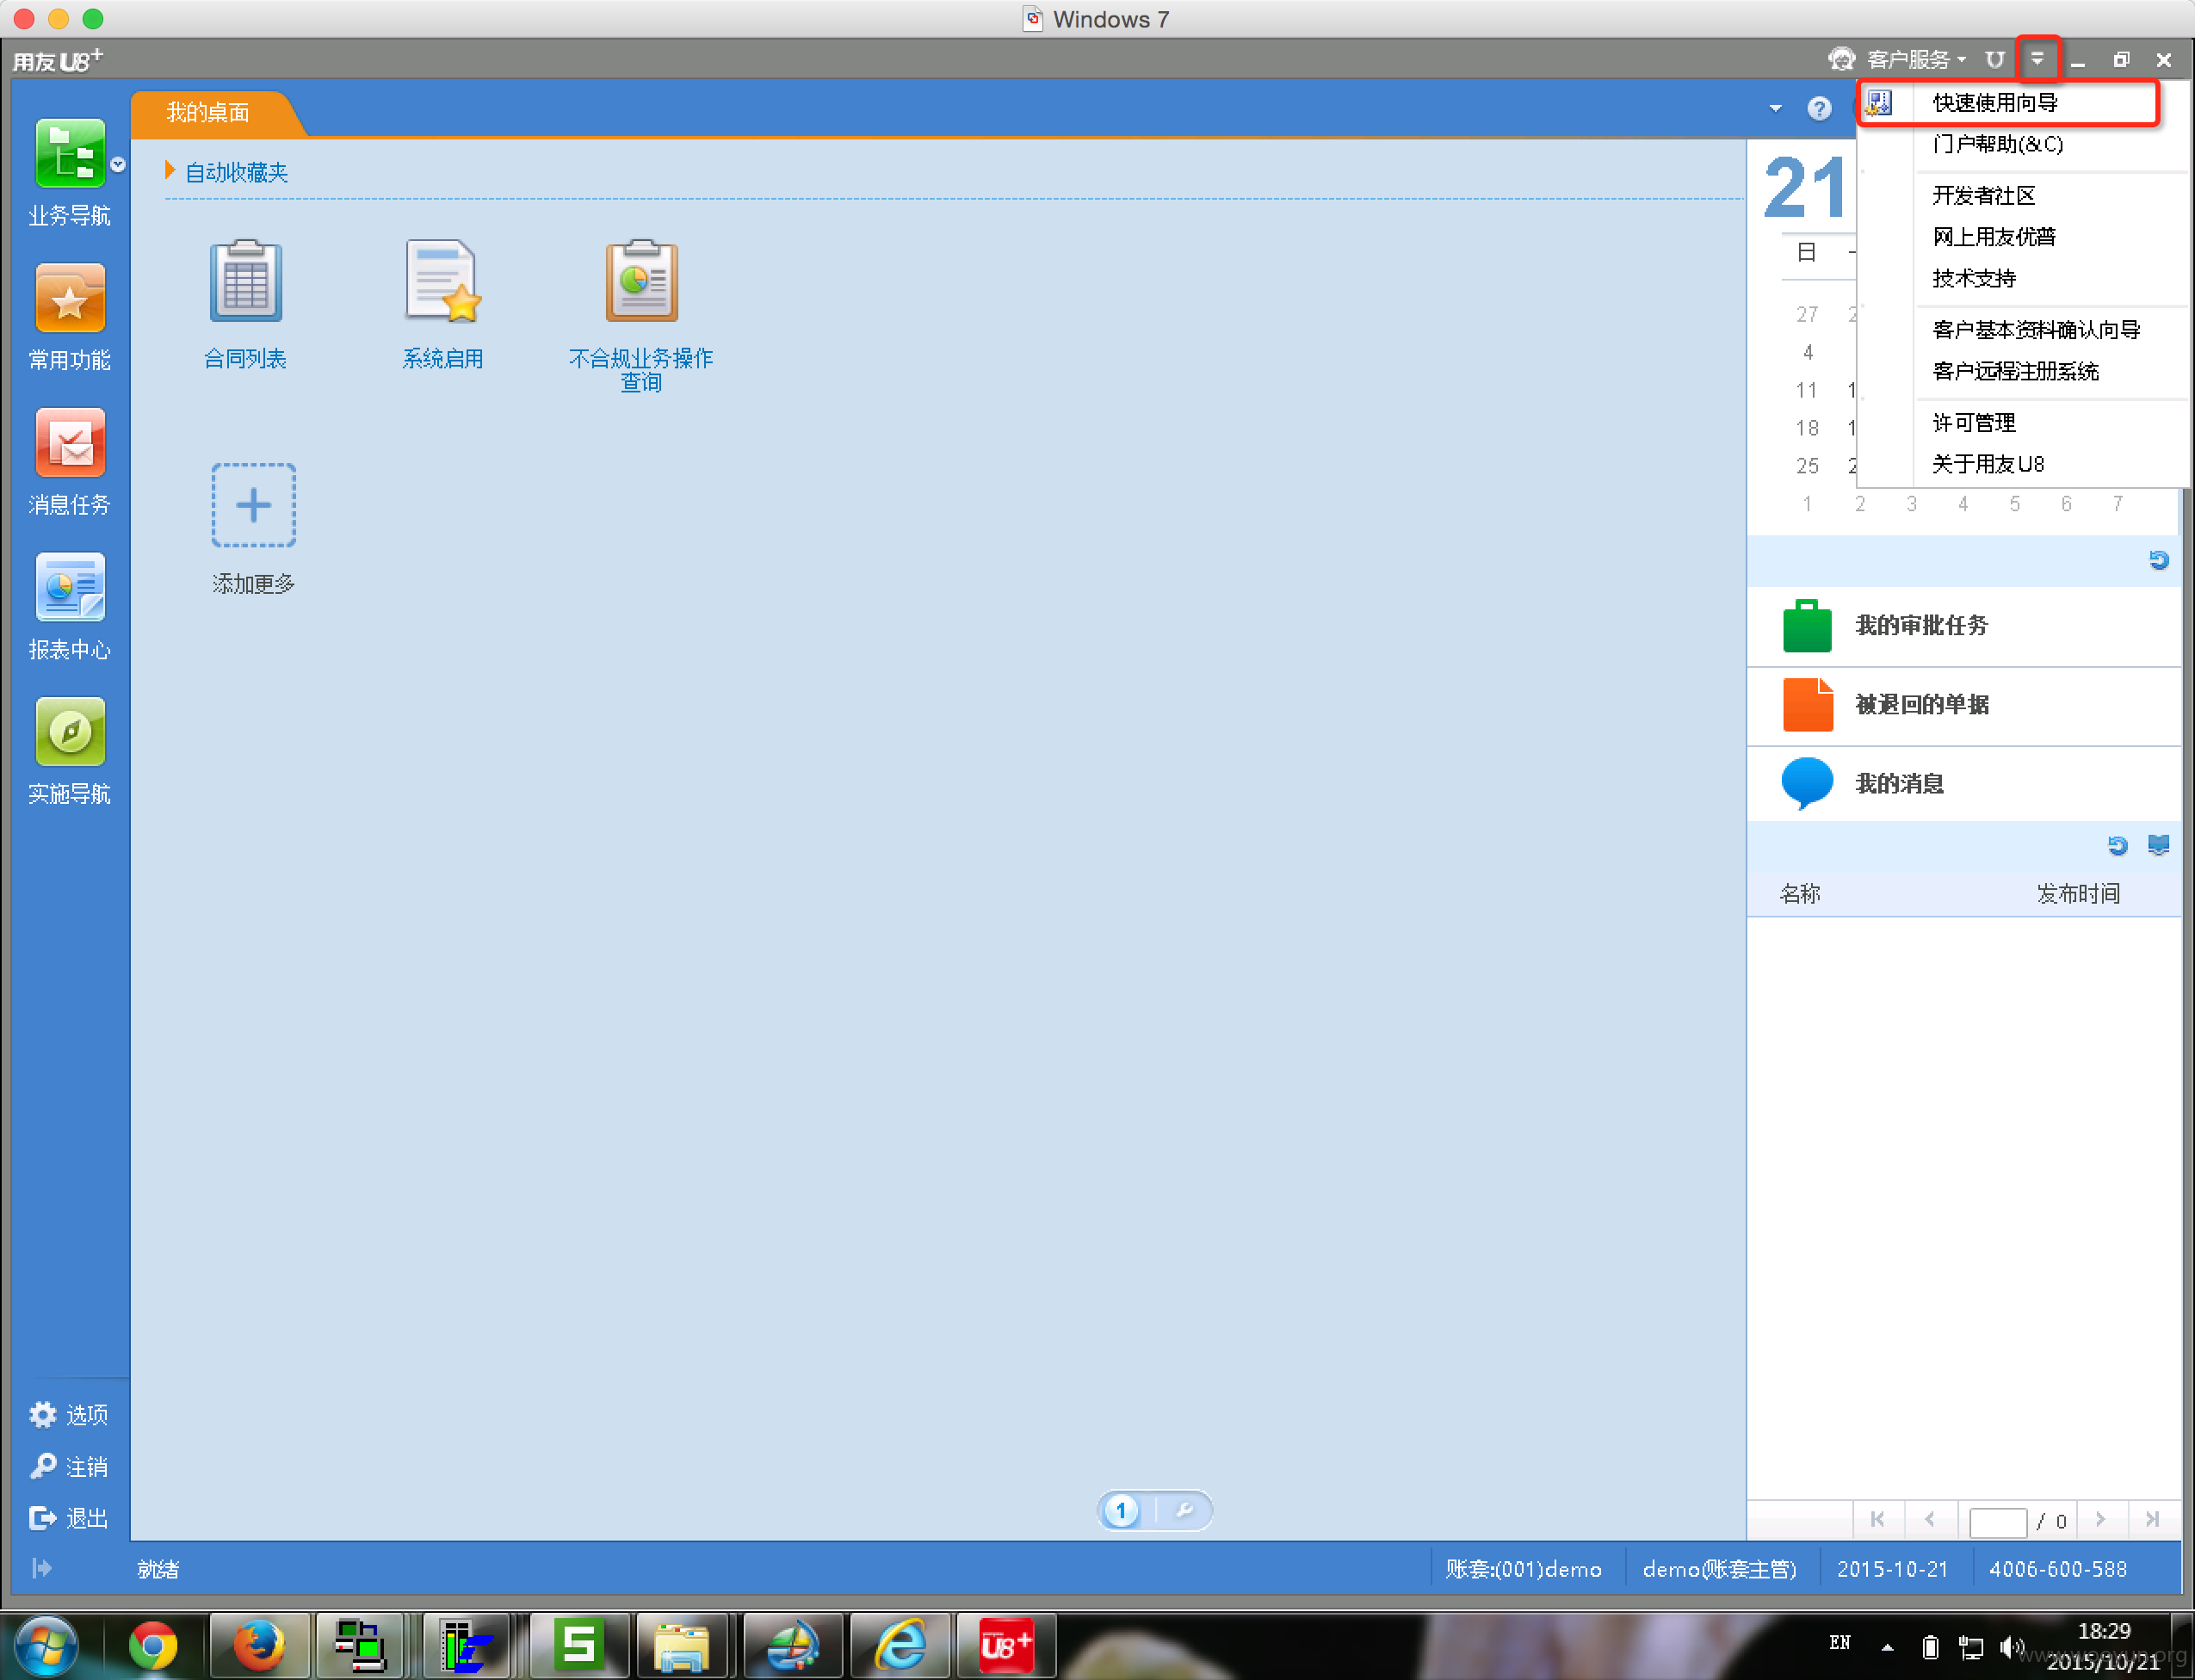Viewport: 2195px width, 1680px height.
Task: Click the dropdown menu button in the title bar
Action: coord(2037,59)
